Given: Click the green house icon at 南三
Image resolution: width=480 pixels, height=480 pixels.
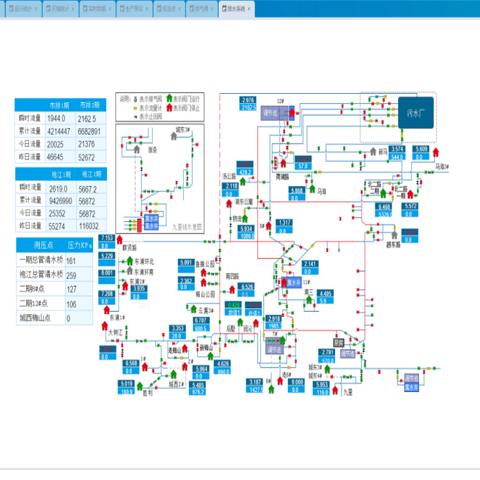Looking at the screenshot, I should pos(309,300).
